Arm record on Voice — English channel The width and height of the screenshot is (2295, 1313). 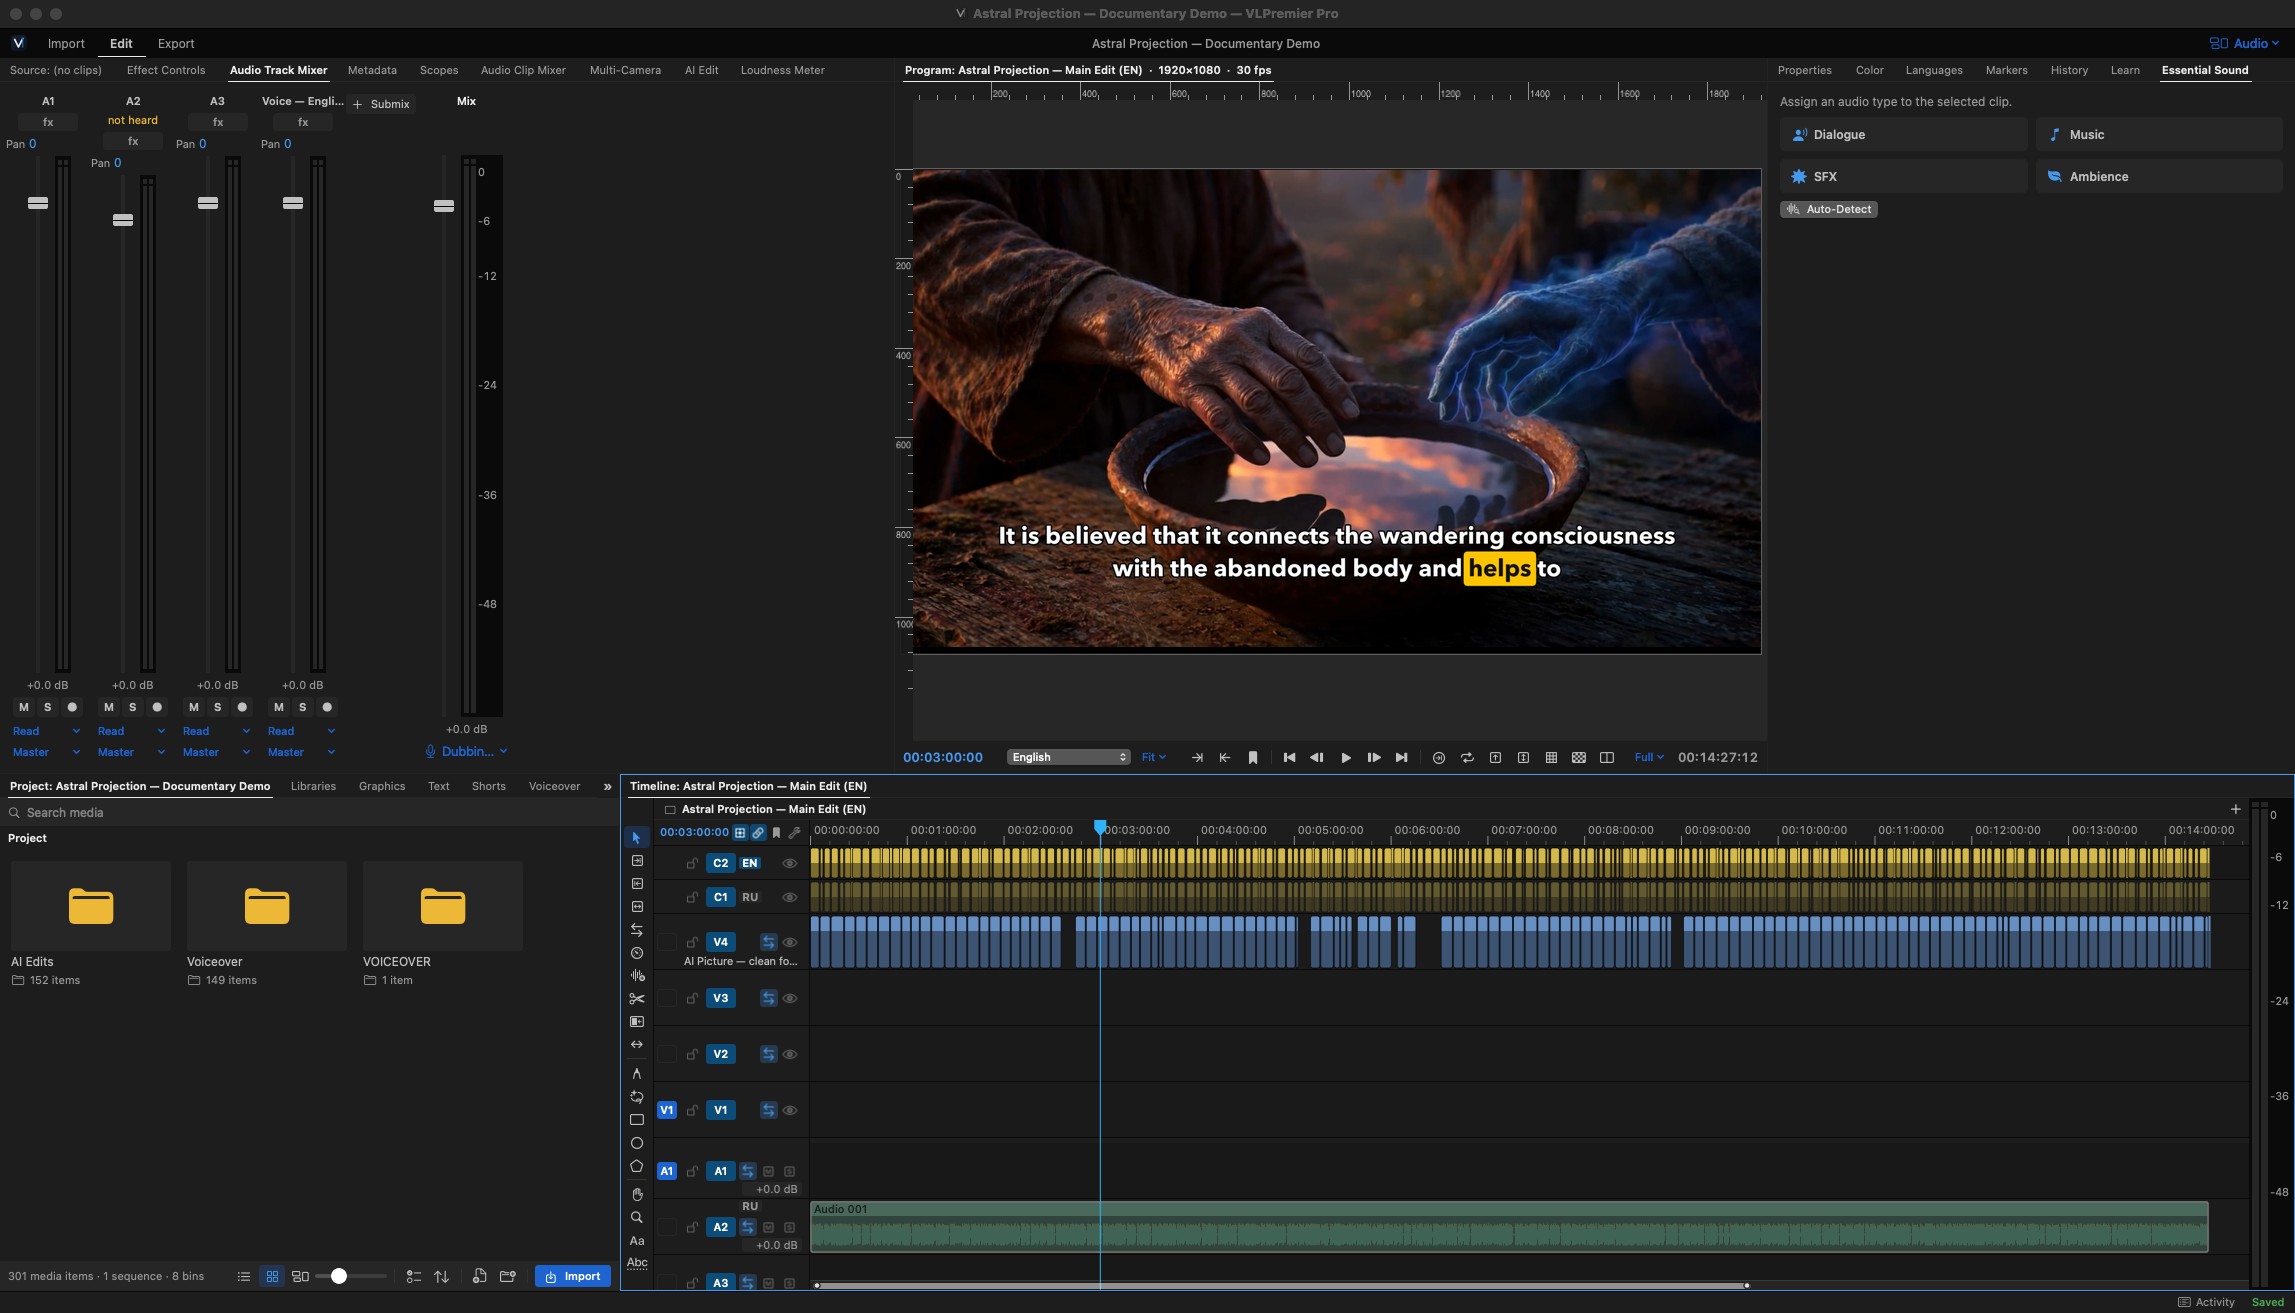327,707
